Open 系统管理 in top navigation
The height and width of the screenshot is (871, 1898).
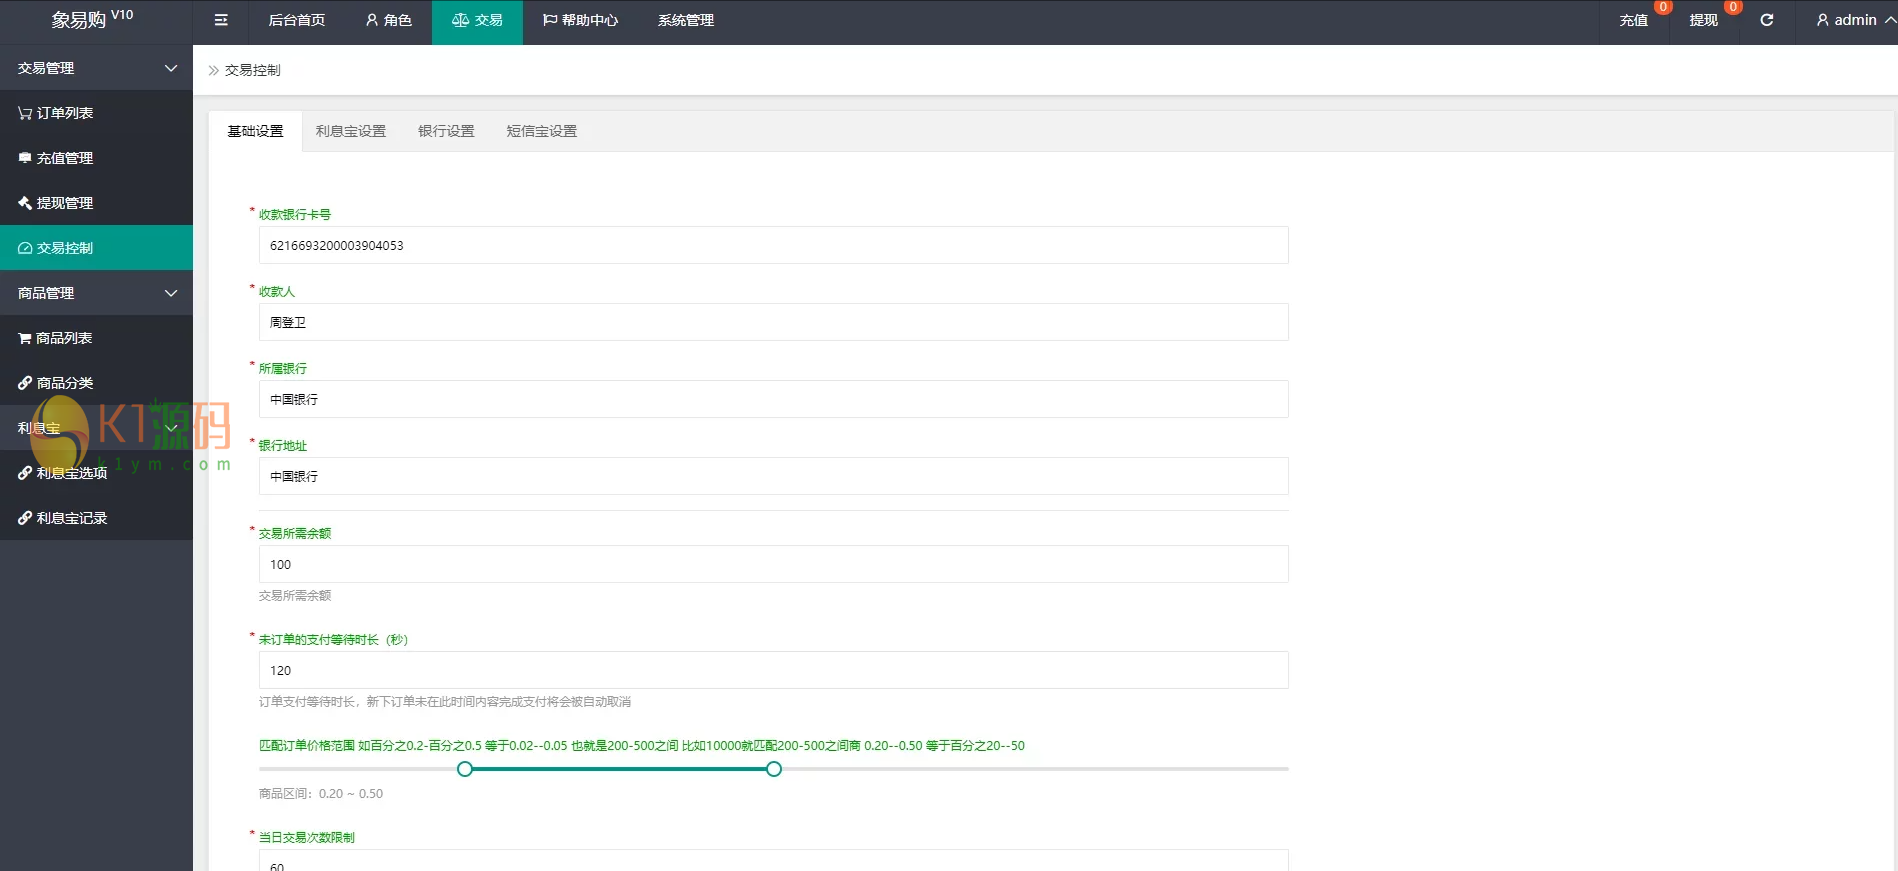pyautogui.click(x=686, y=20)
